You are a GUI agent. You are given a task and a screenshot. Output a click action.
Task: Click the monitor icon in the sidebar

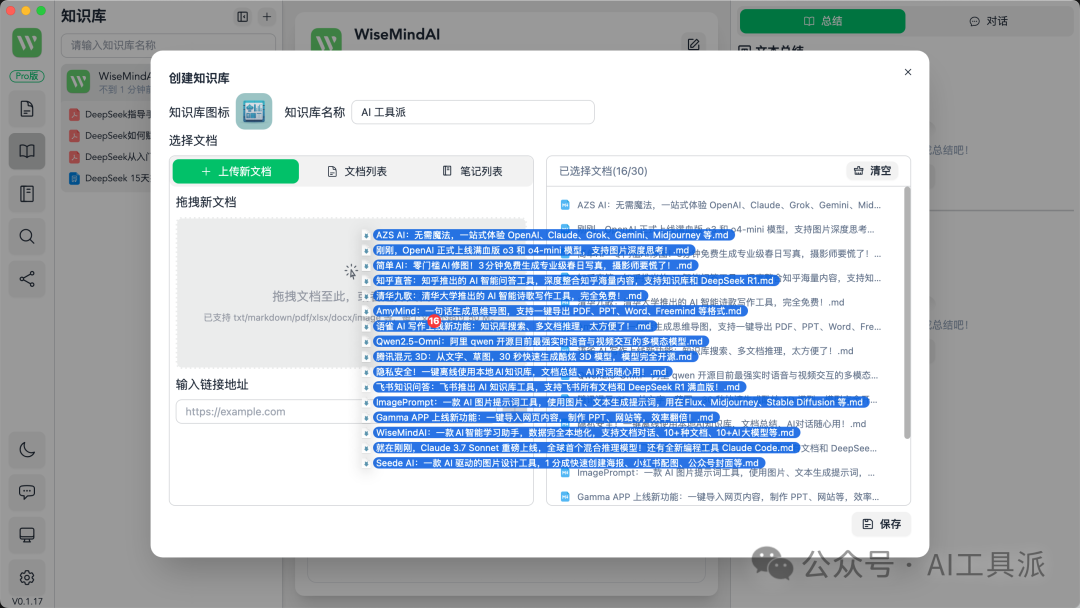pos(27,535)
